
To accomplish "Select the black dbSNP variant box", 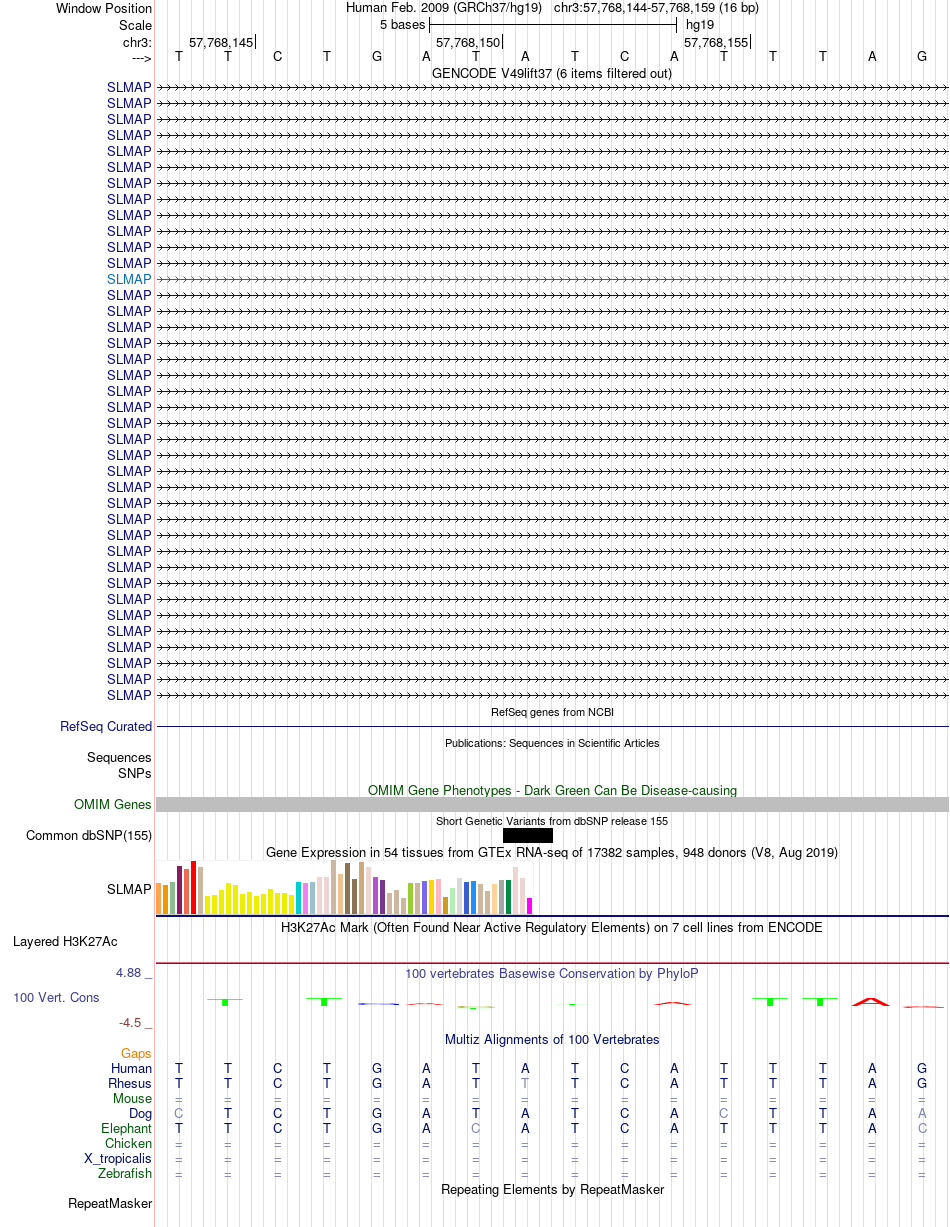I will [528, 836].
